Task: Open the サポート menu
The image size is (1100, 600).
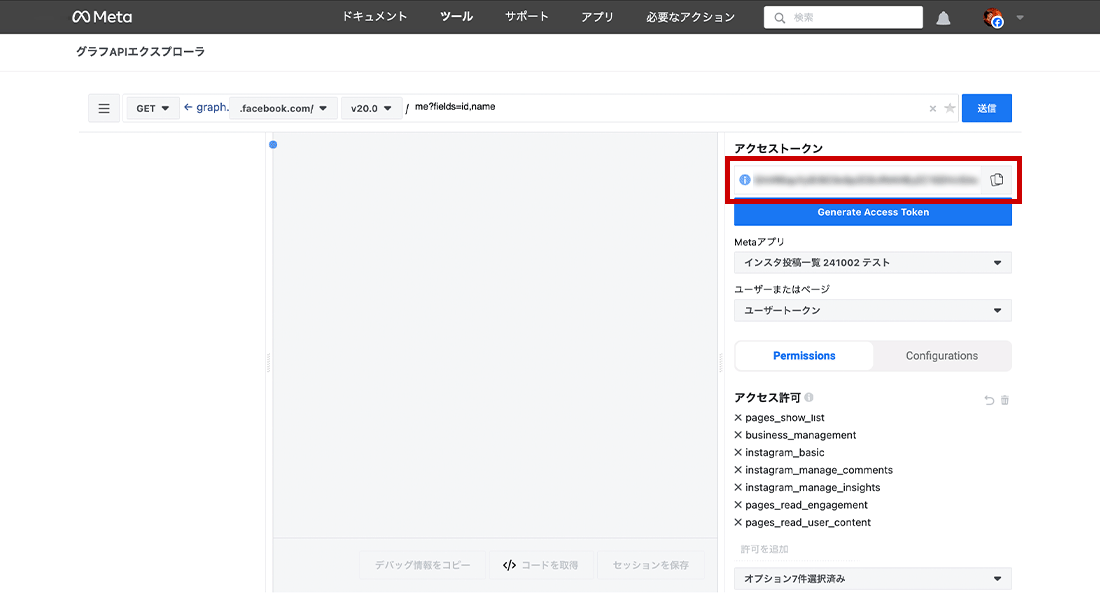Action: (527, 17)
